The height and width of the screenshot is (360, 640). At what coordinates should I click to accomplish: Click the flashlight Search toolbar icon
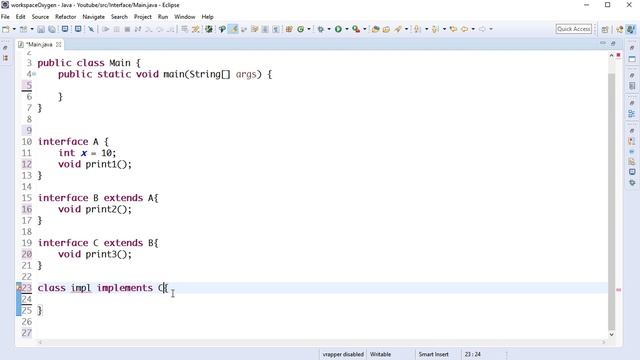tap(398, 29)
